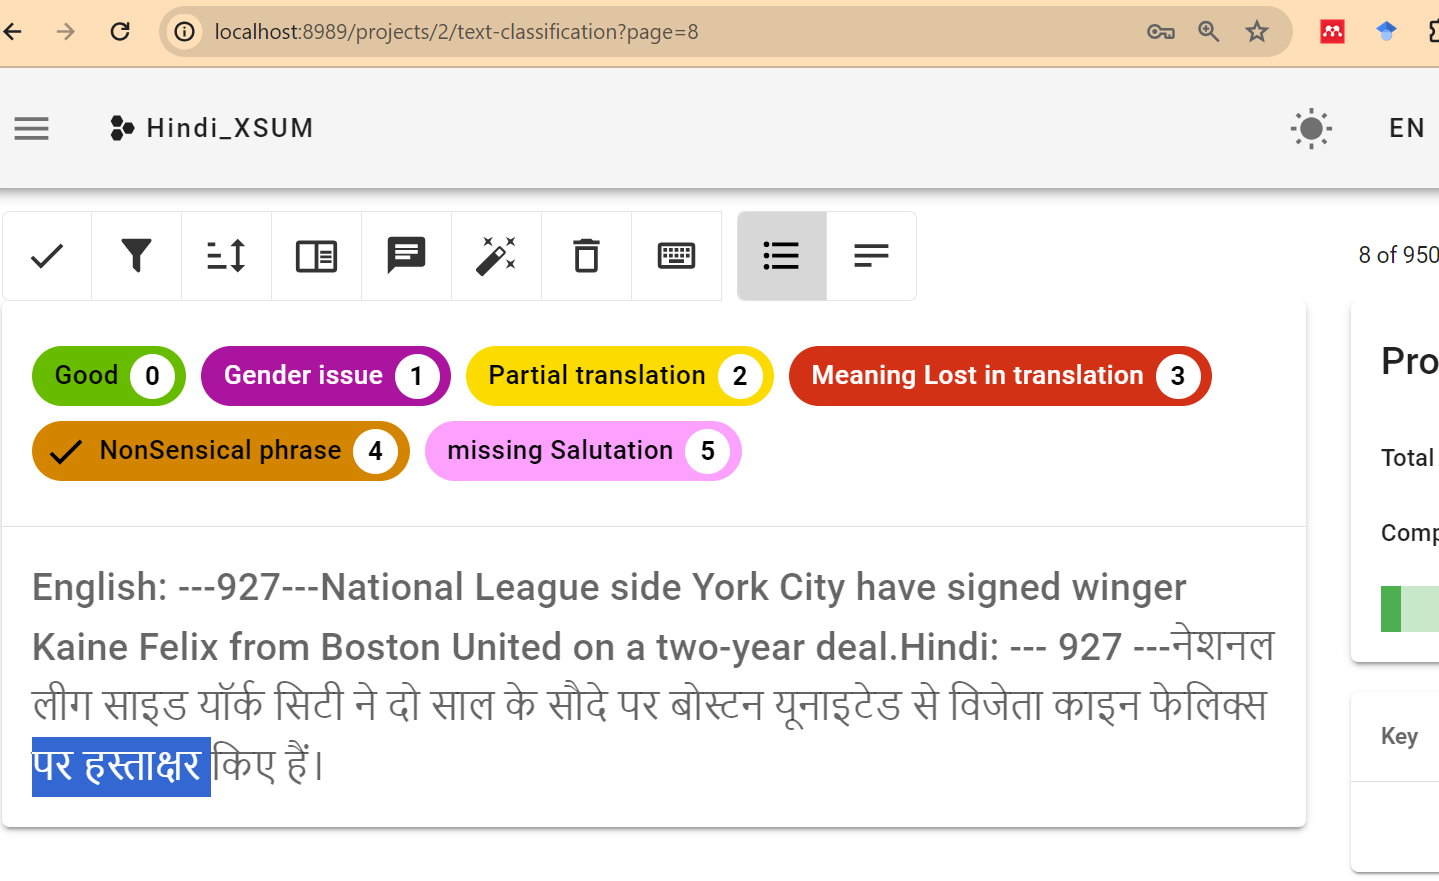Open the guideline book icon
The image size is (1439, 881).
coord(316,256)
